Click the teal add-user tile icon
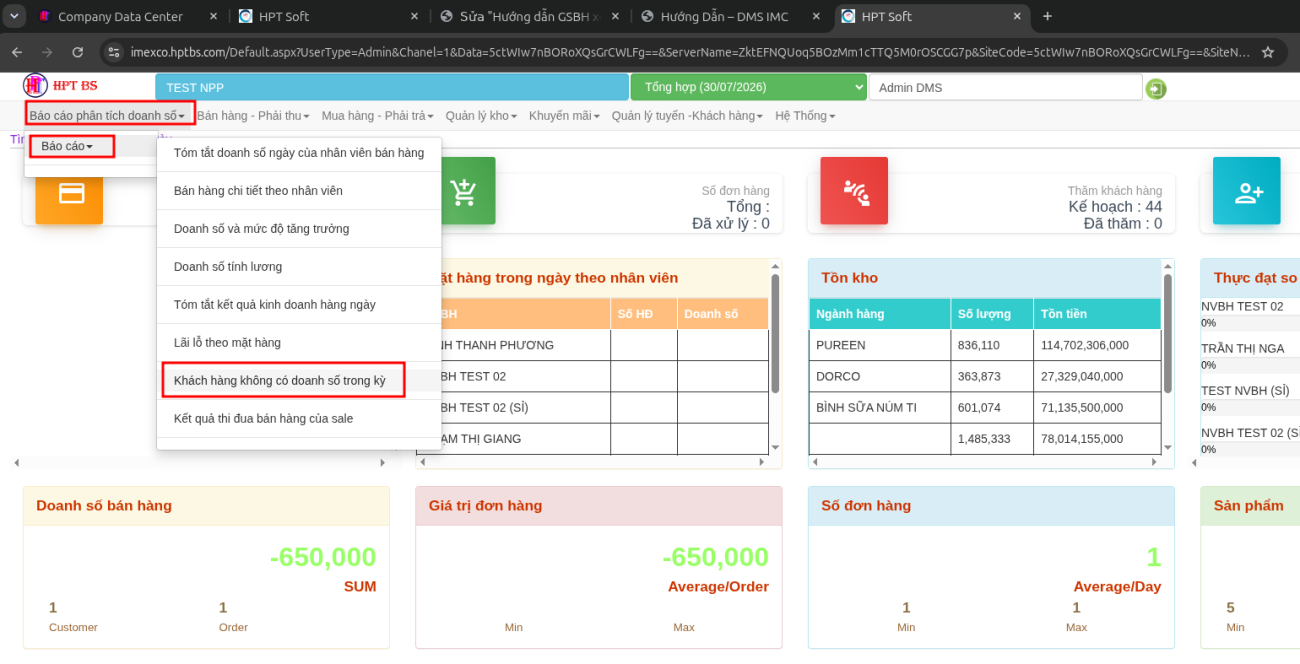 click(1247, 190)
